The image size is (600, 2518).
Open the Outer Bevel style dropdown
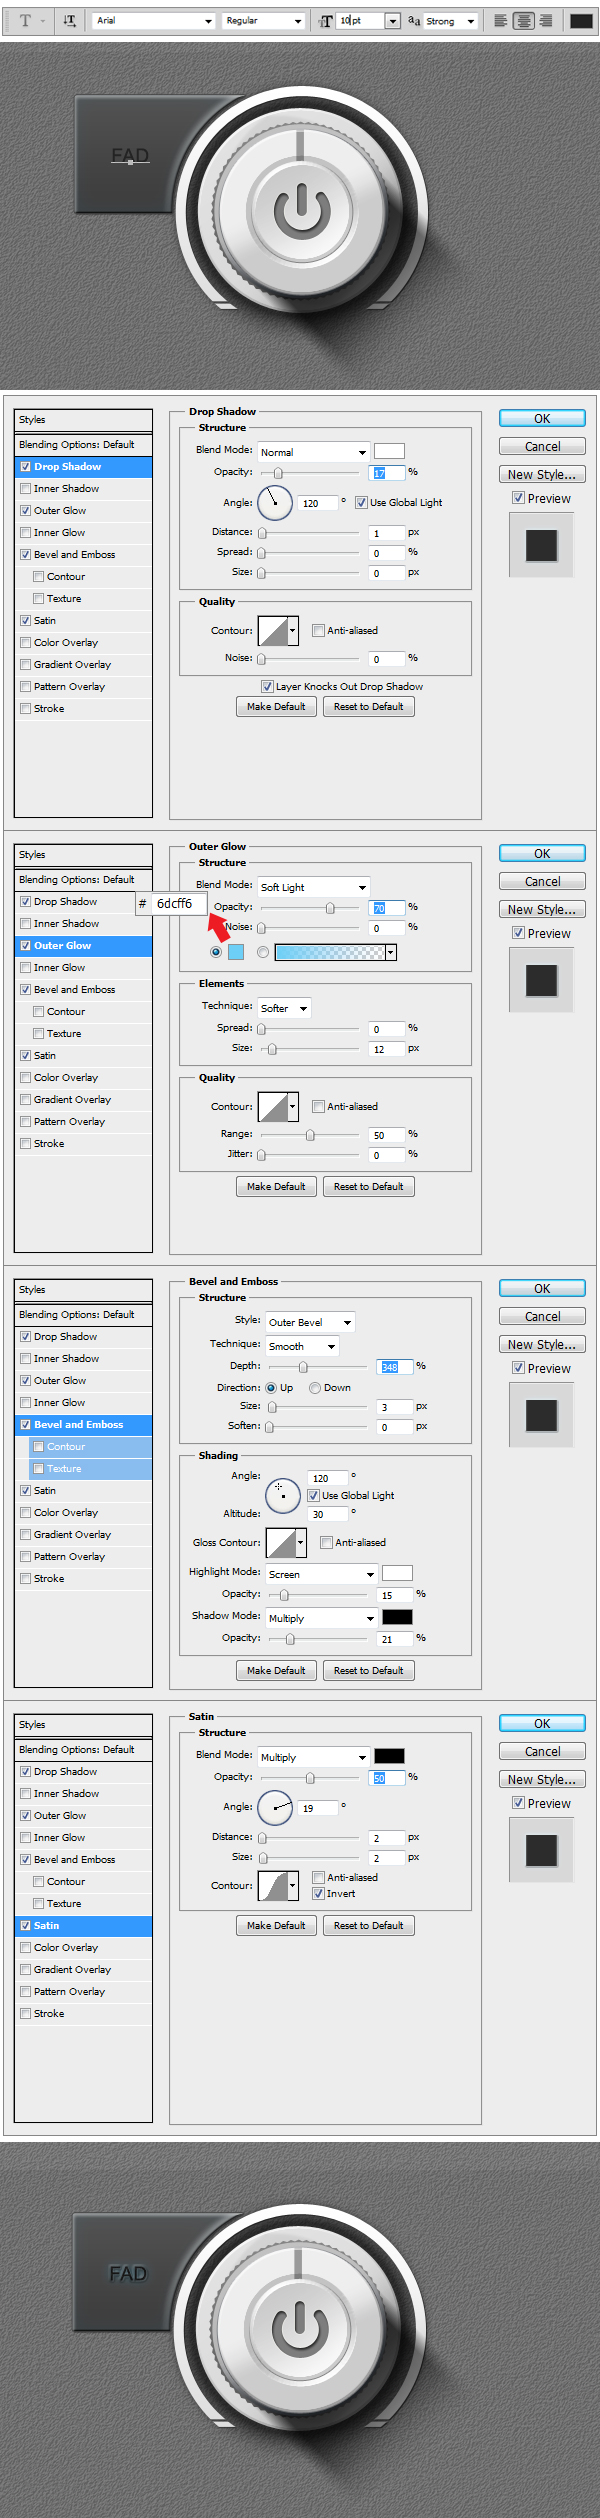point(309,1322)
